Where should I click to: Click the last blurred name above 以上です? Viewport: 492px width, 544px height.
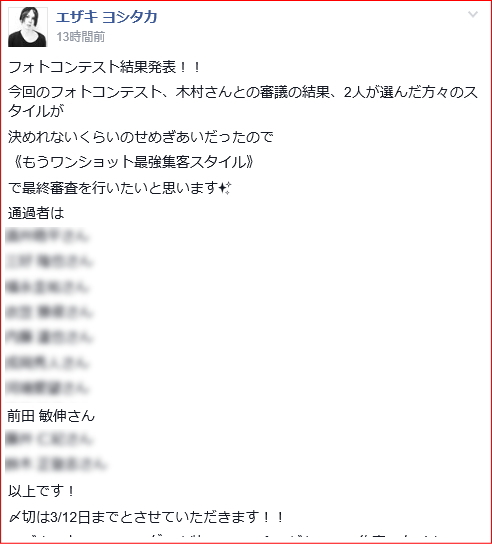(57, 465)
